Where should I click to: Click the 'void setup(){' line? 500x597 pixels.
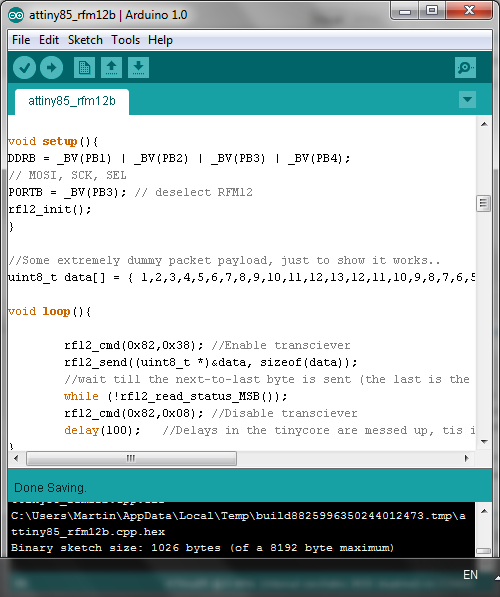53,141
